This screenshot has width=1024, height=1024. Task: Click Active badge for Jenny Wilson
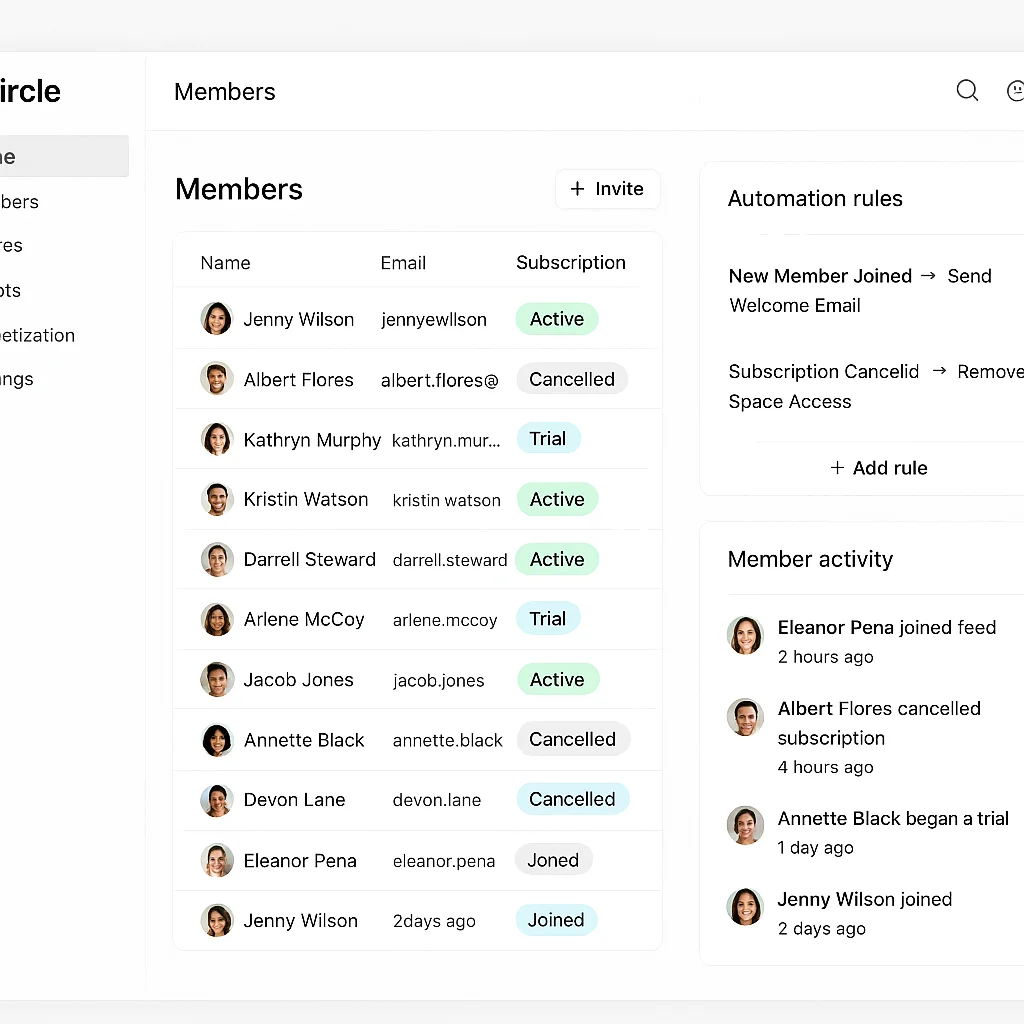(556, 319)
